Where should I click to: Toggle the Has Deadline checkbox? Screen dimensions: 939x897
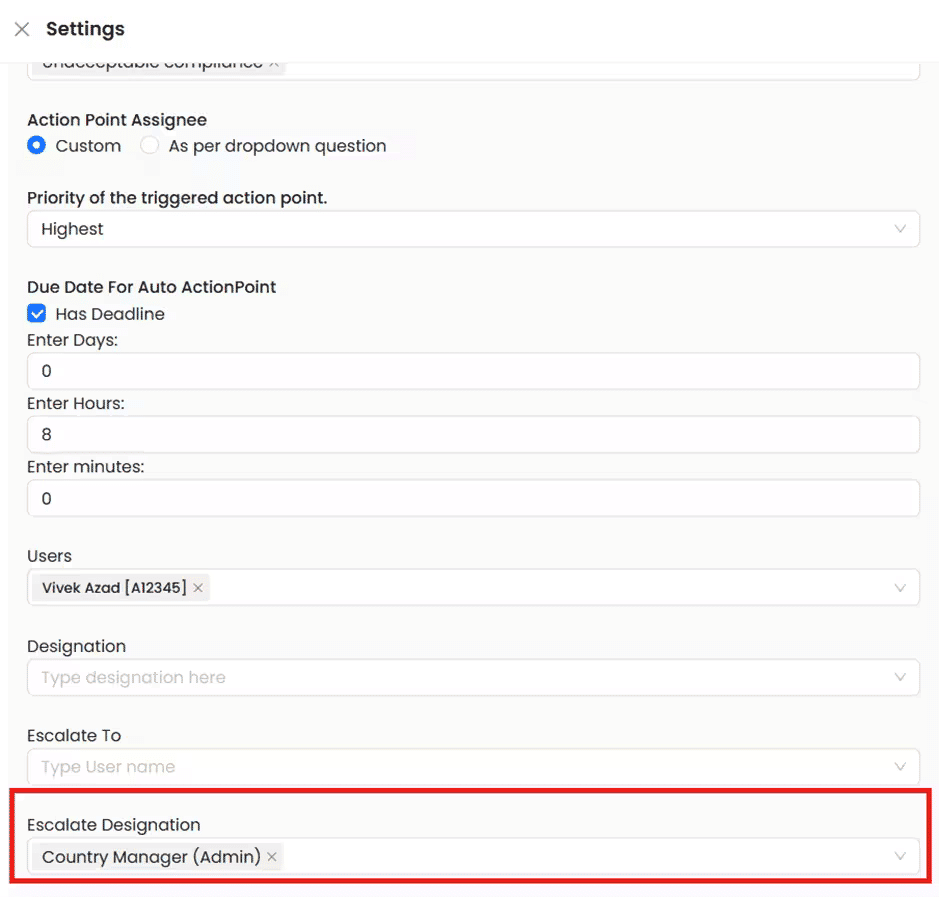pyautogui.click(x=37, y=314)
